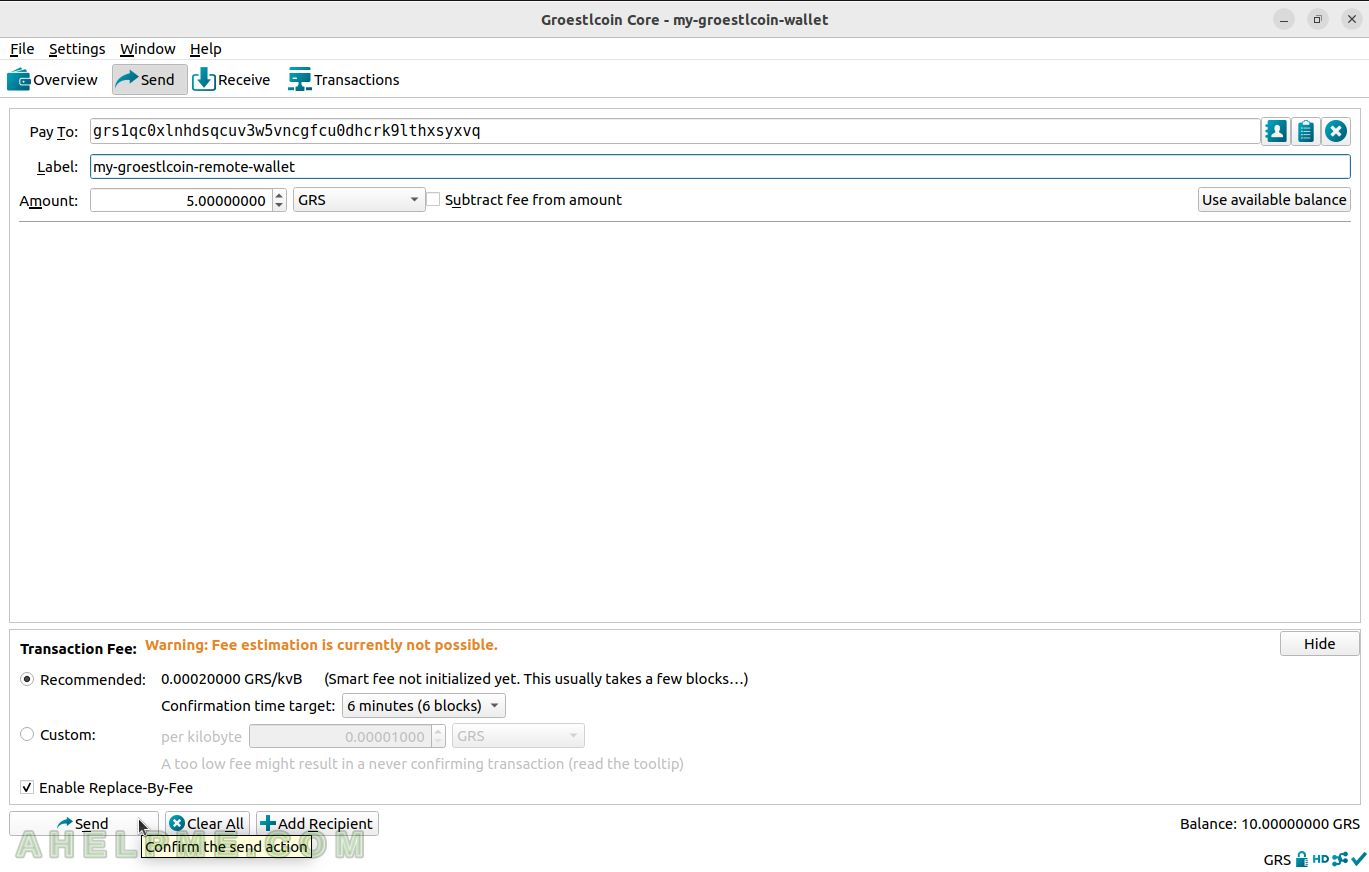Toggle Enable Replace-By-Fee checkbox
Viewport: 1369px width, 872px height.
point(27,788)
